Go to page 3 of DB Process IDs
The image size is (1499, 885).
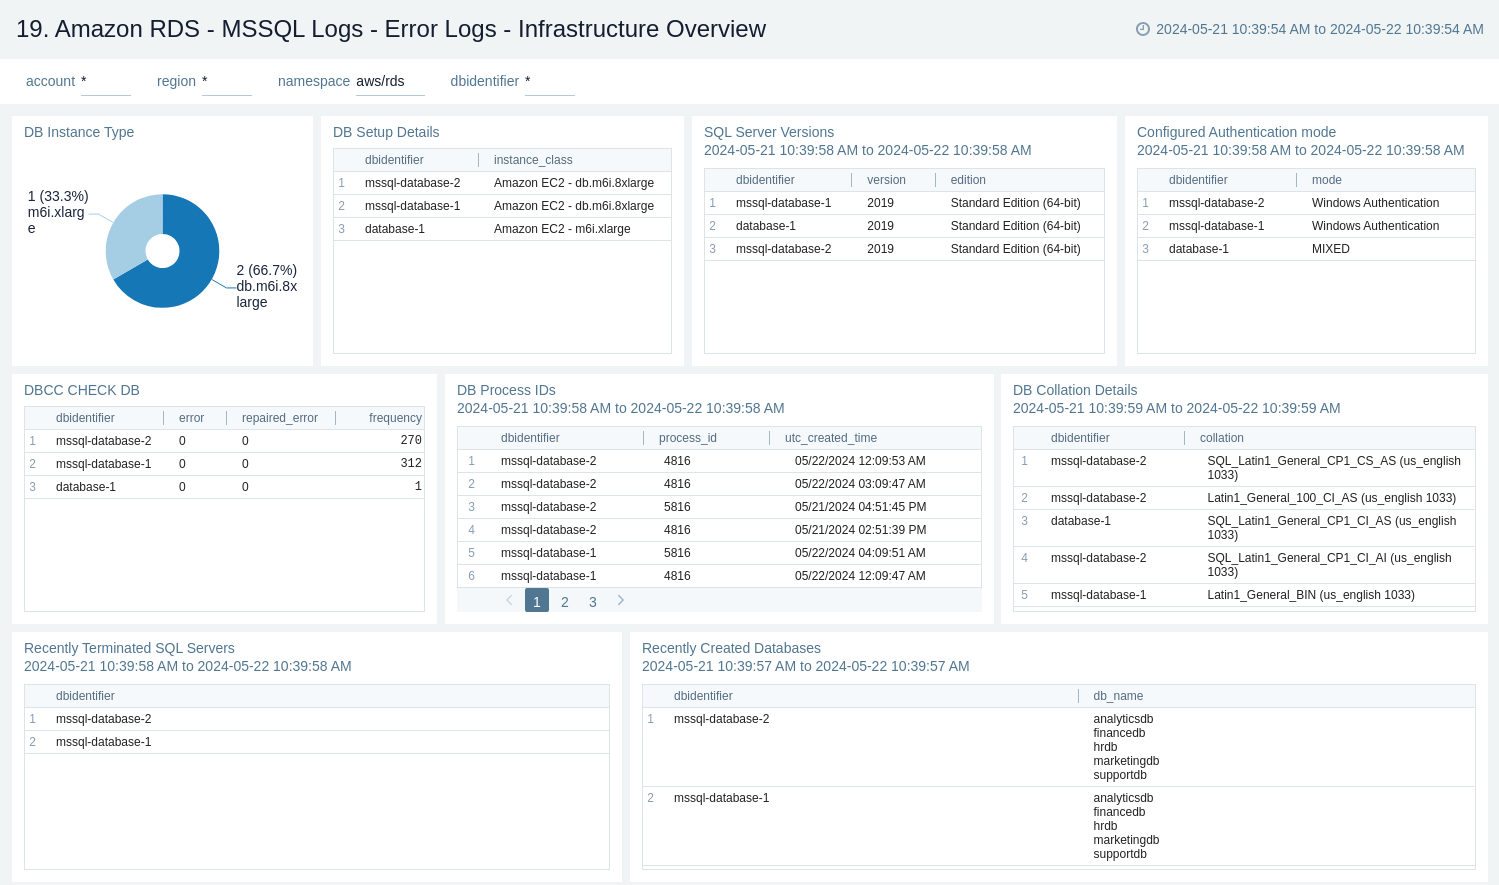point(592,601)
